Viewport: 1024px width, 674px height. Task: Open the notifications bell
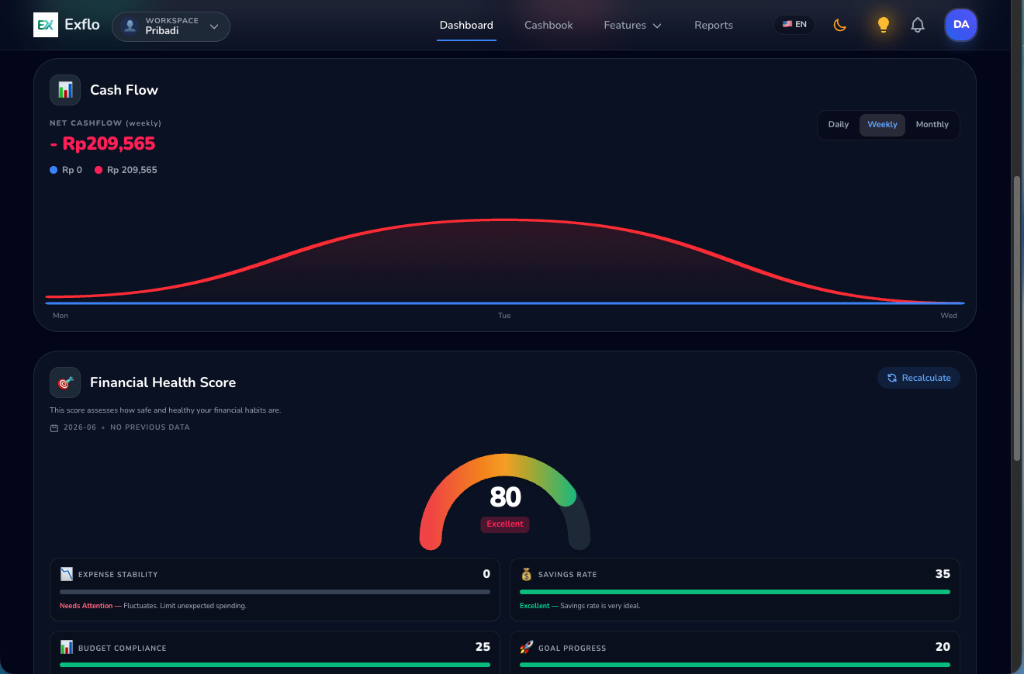[918, 25]
